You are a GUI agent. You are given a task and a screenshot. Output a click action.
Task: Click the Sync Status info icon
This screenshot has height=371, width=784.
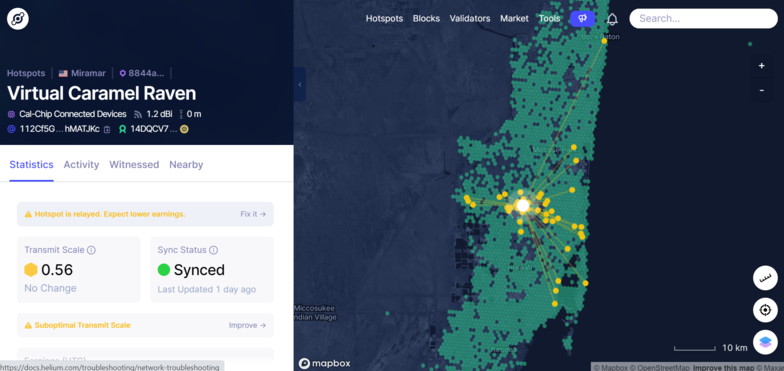pos(214,250)
